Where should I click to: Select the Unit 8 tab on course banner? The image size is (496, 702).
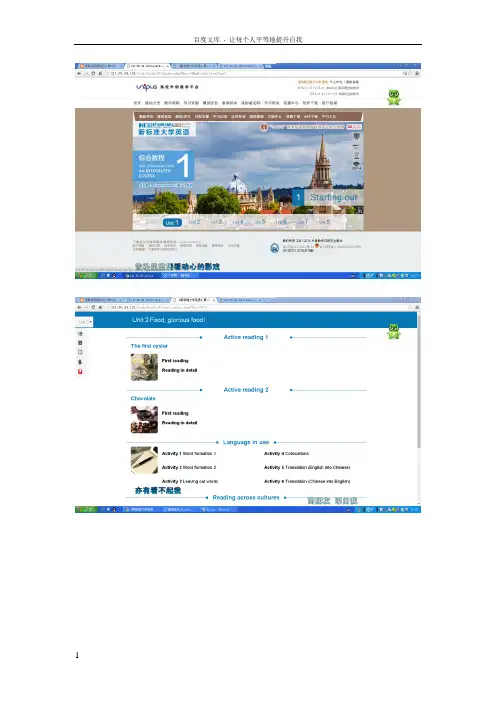325,222
